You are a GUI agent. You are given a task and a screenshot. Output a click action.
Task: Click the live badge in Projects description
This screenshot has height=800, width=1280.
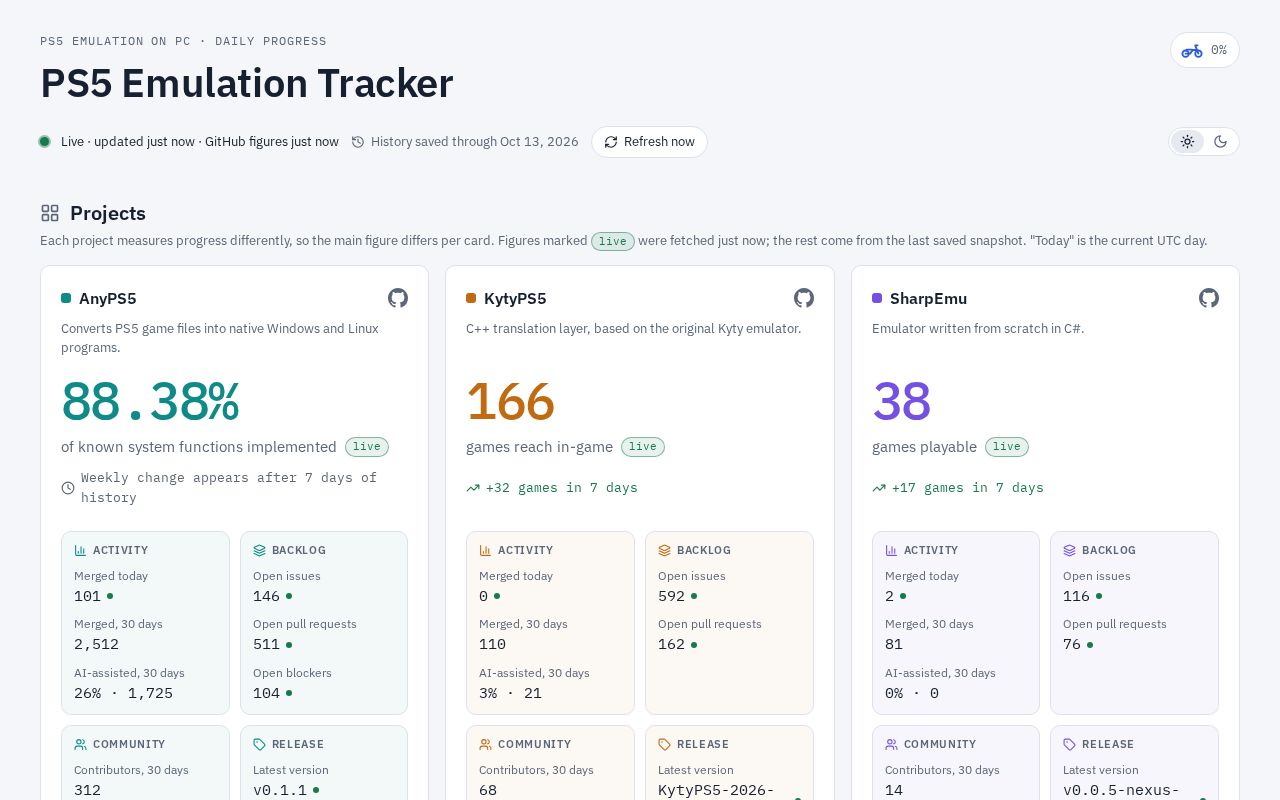[x=613, y=241]
